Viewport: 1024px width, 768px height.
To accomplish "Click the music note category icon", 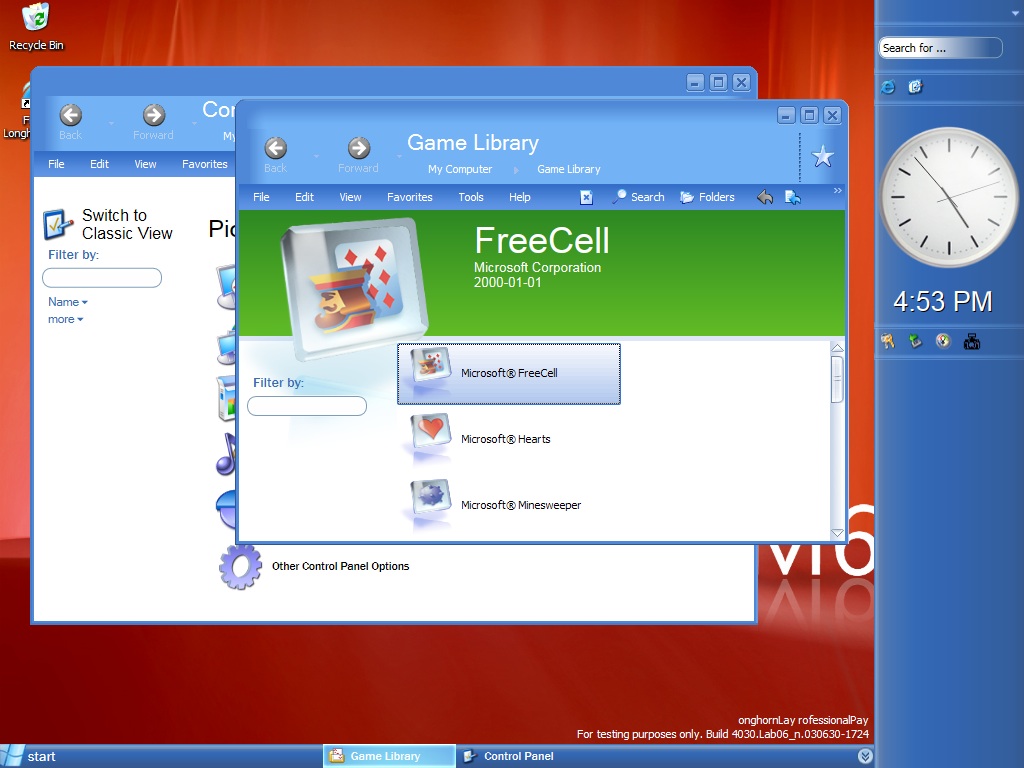I will 226,454.
